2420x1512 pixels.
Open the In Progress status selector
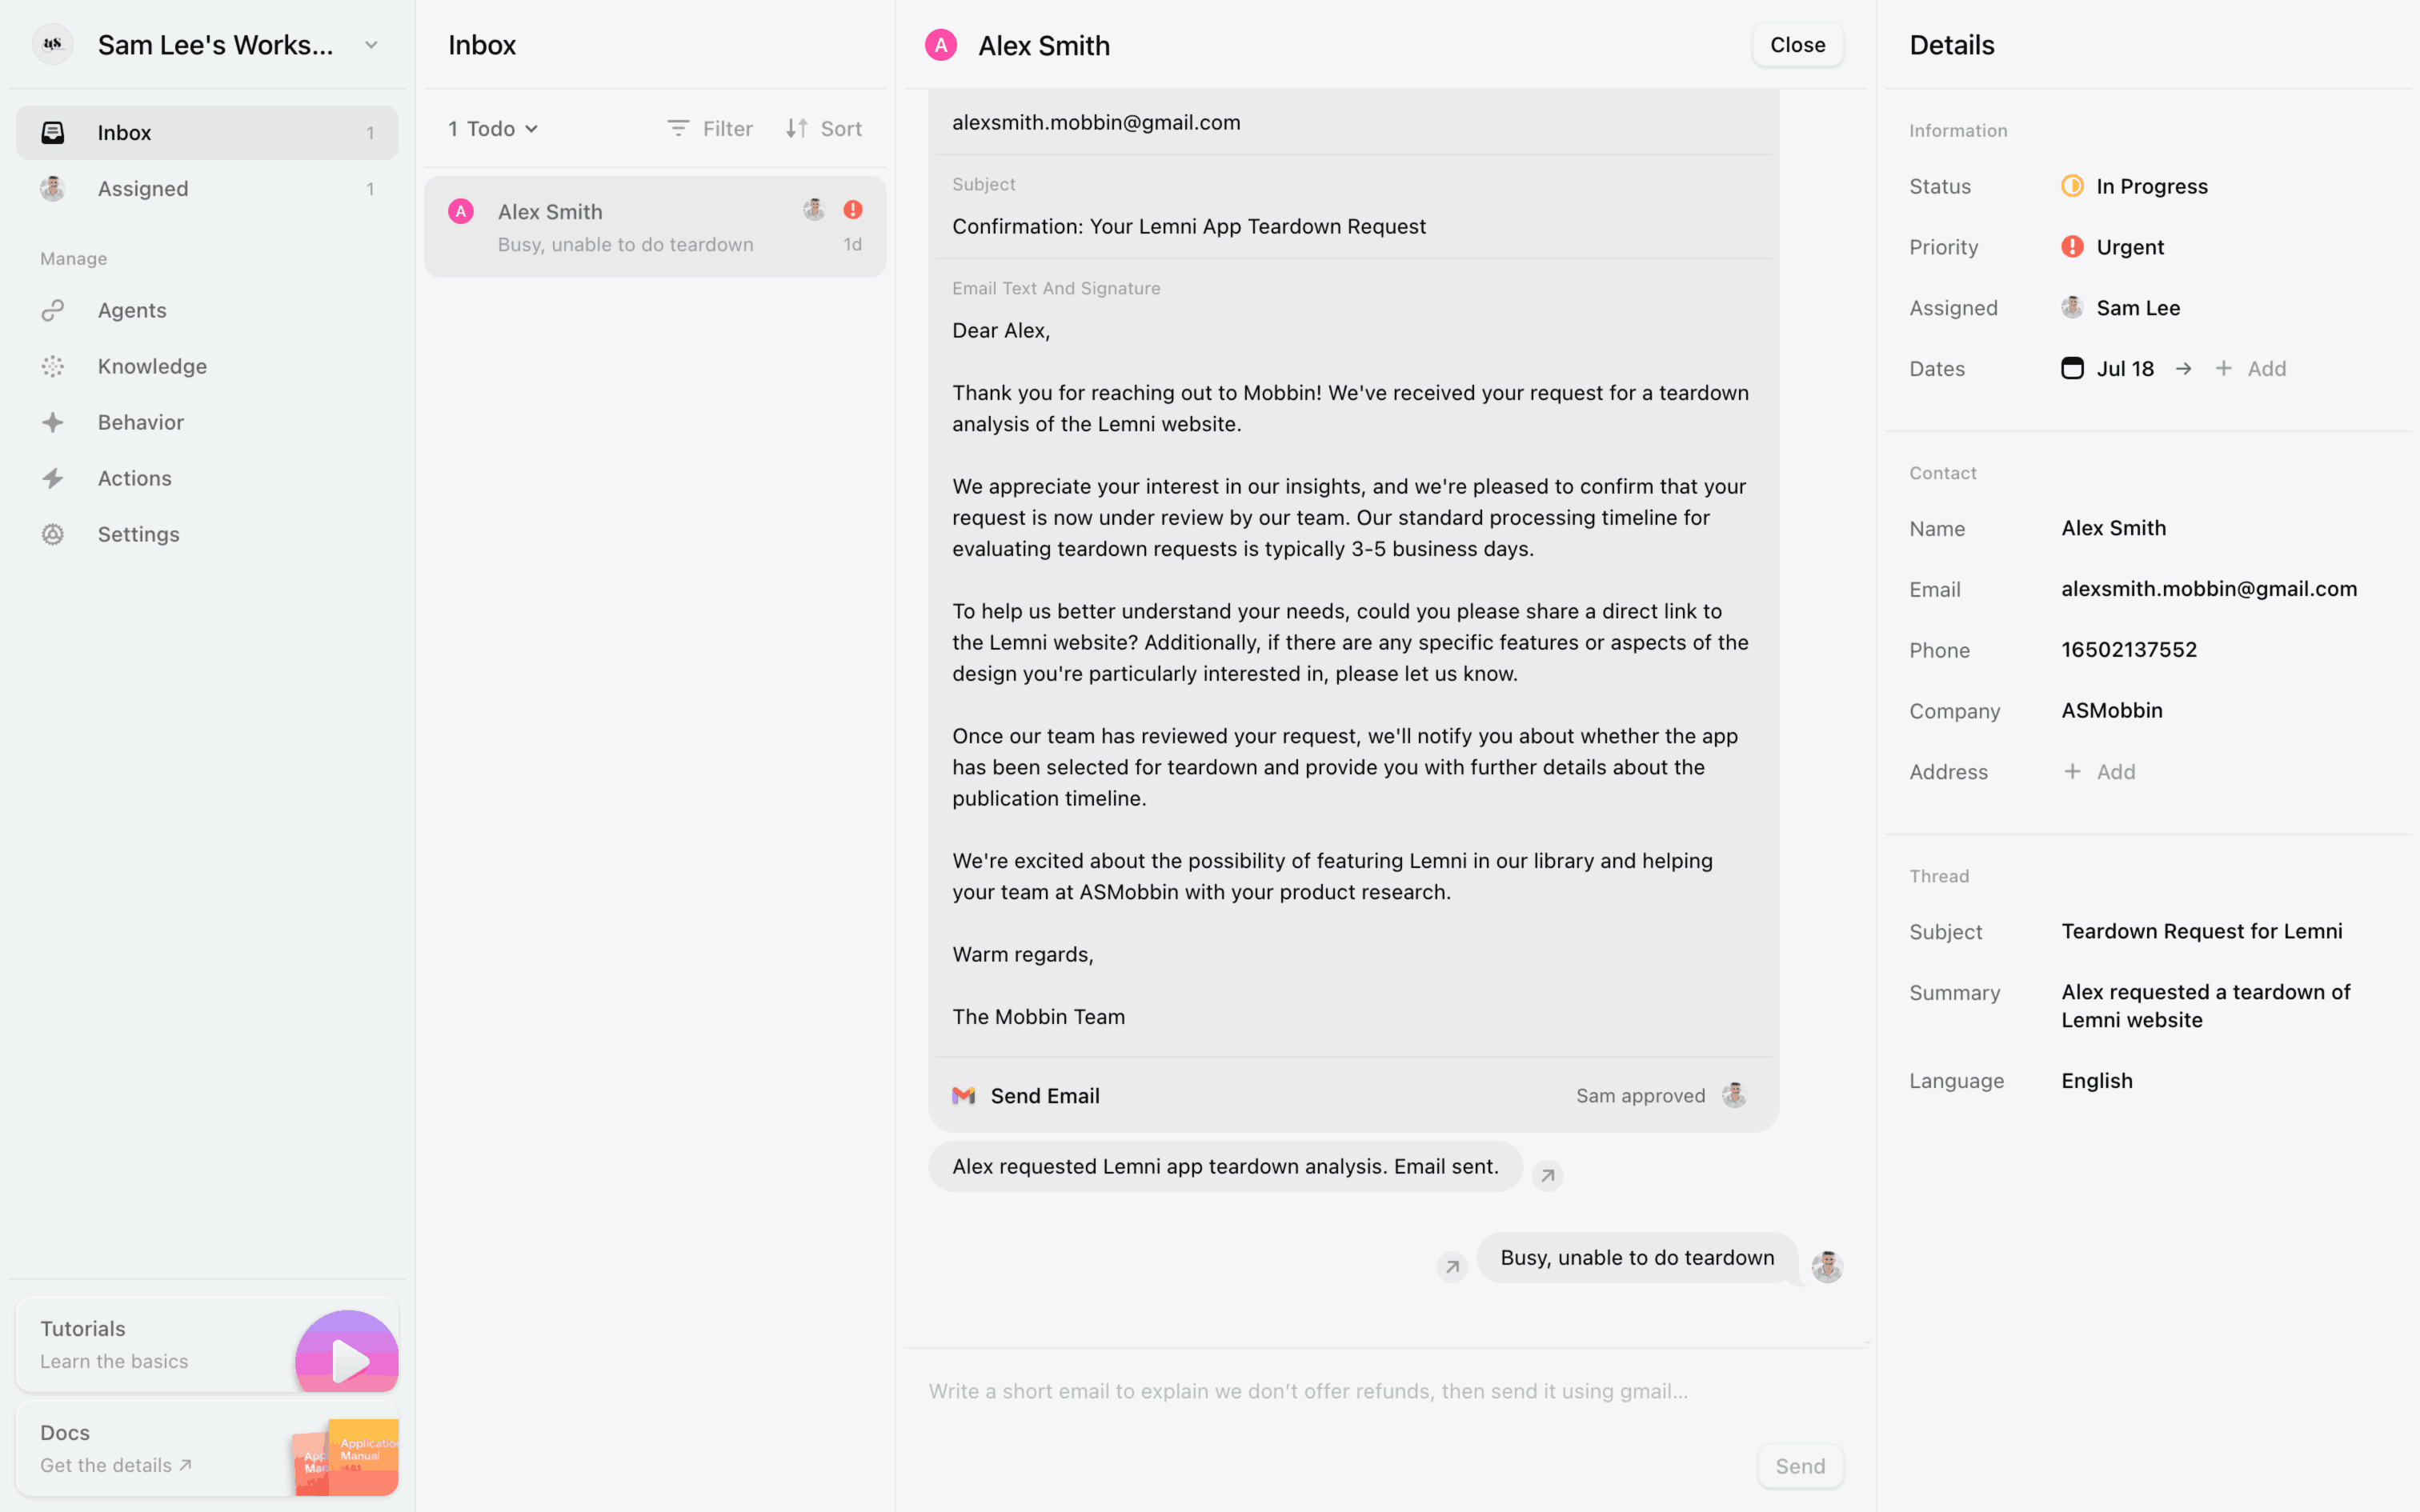click(2134, 187)
